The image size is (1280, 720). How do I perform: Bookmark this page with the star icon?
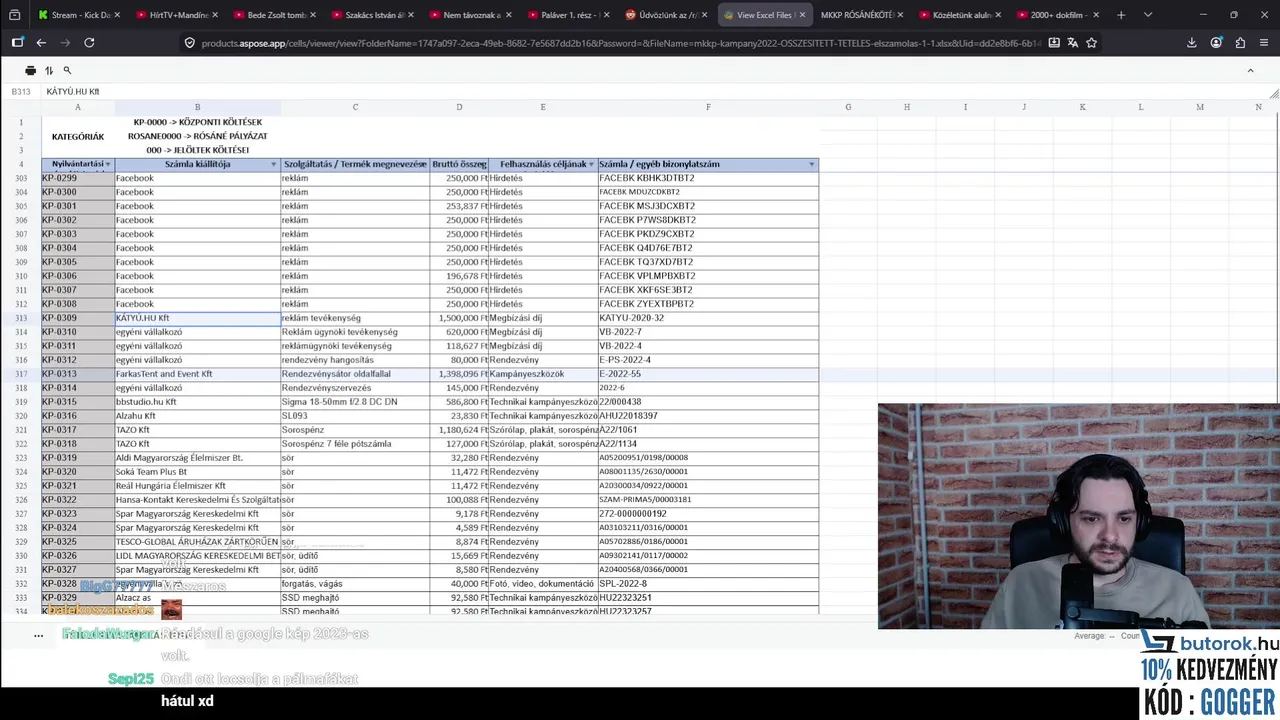[1092, 43]
